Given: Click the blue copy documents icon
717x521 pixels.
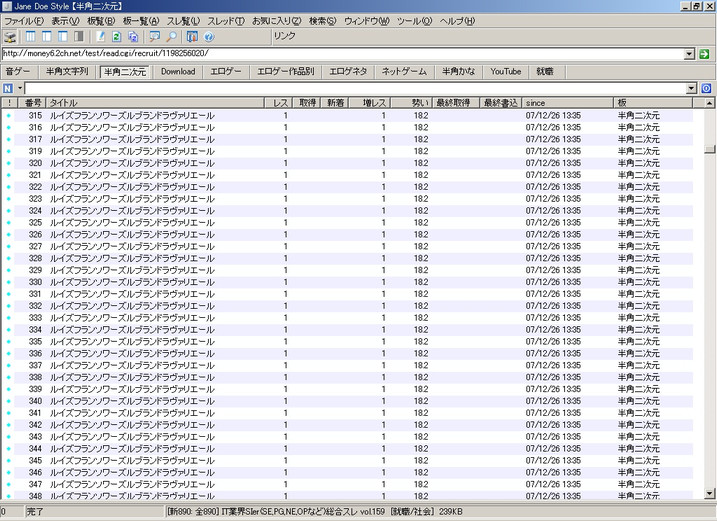Looking at the screenshot, I should coord(133,37).
